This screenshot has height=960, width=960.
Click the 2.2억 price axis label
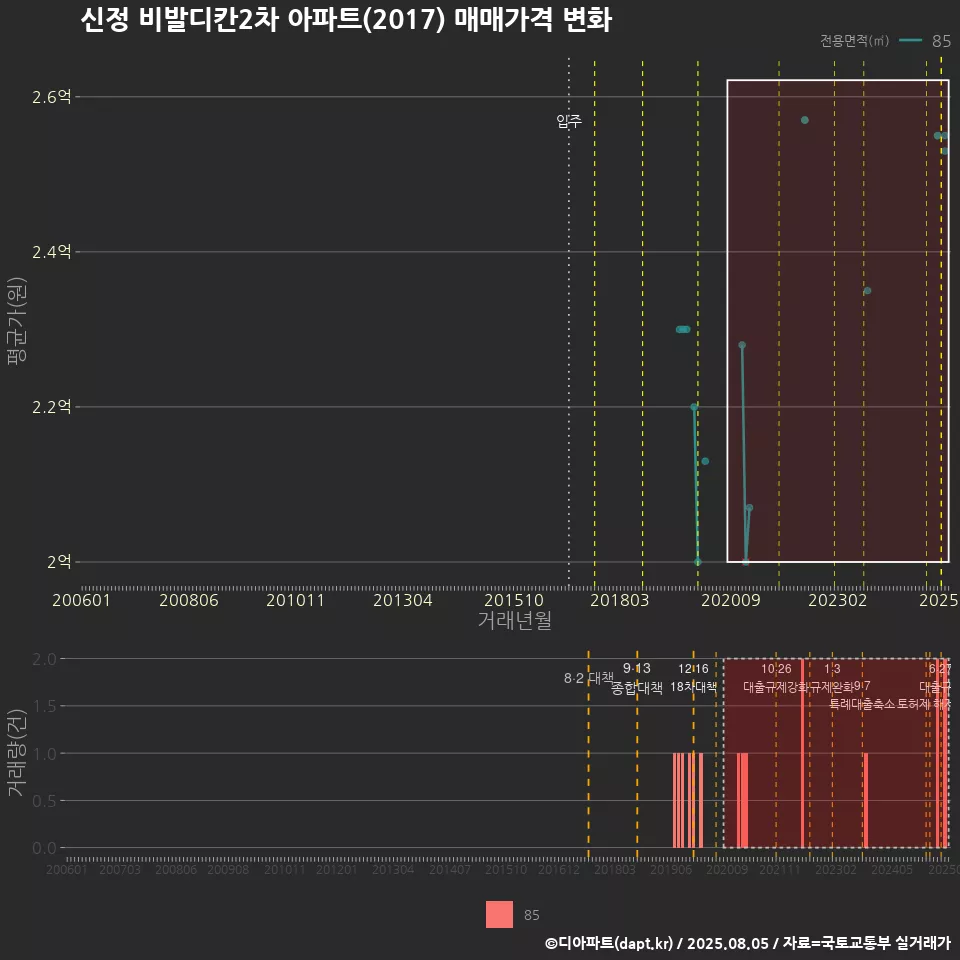pyautogui.click(x=51, y=407)
